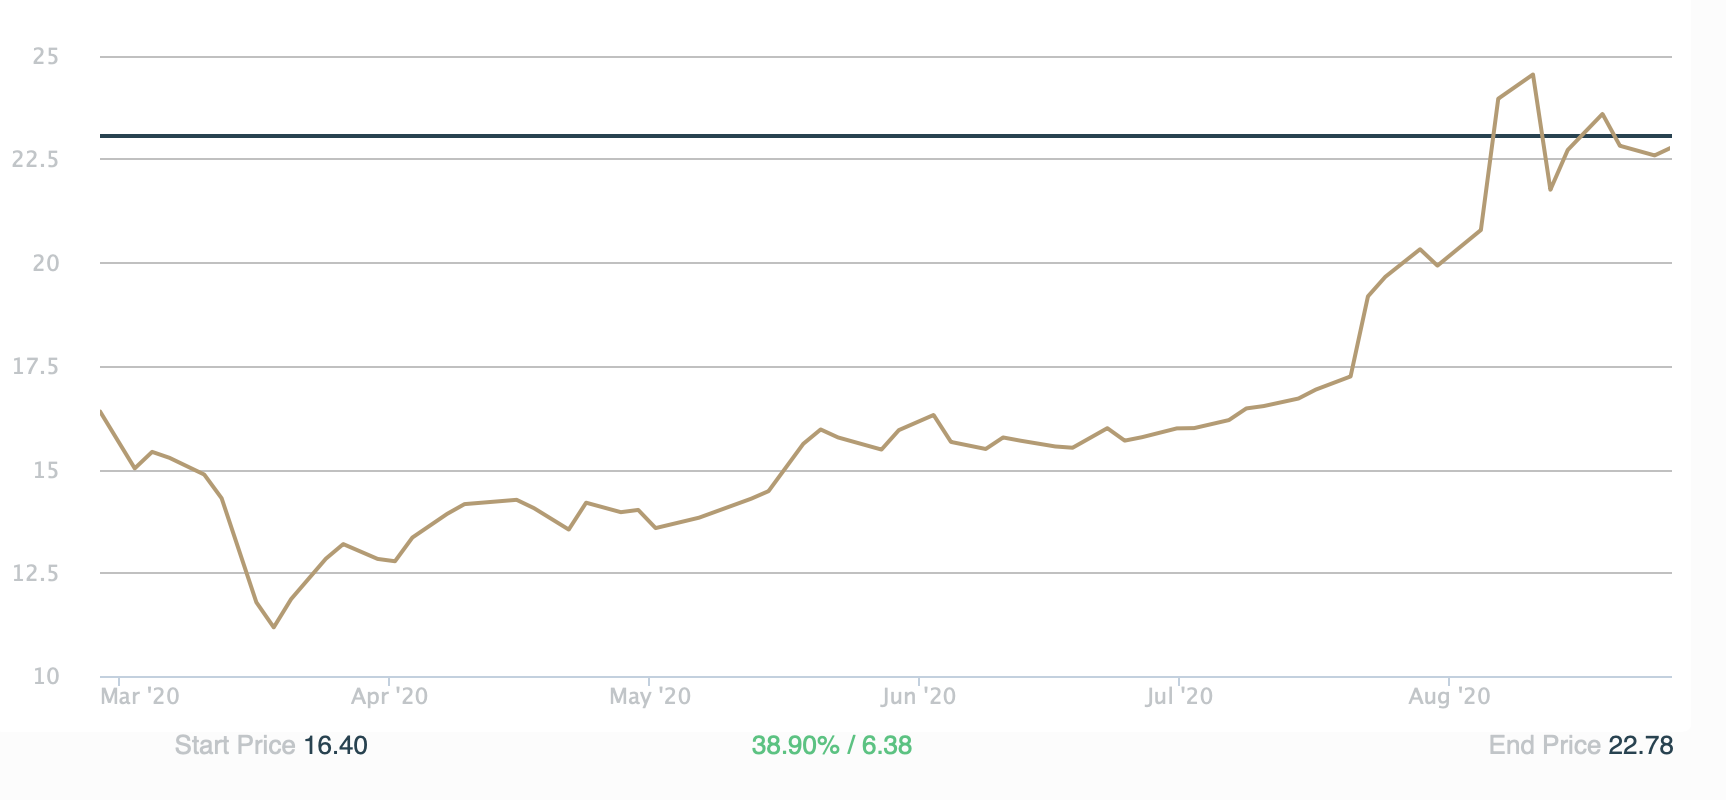Select the 20 y-axis value label
Viewport: 1726px width, 800px height.
click(x=46, y=263)
